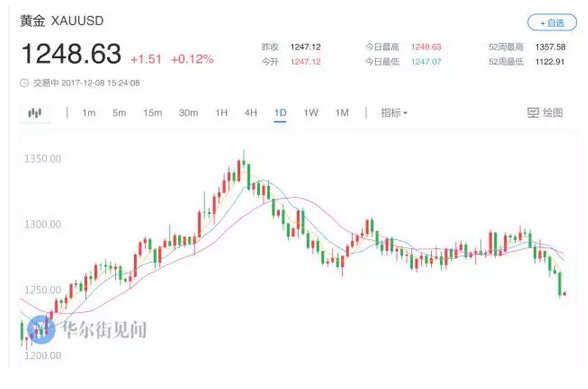Open the drawing tools (绘图) icon
Viewport: 588px width, 389px height.
click(x=533, y=113)
